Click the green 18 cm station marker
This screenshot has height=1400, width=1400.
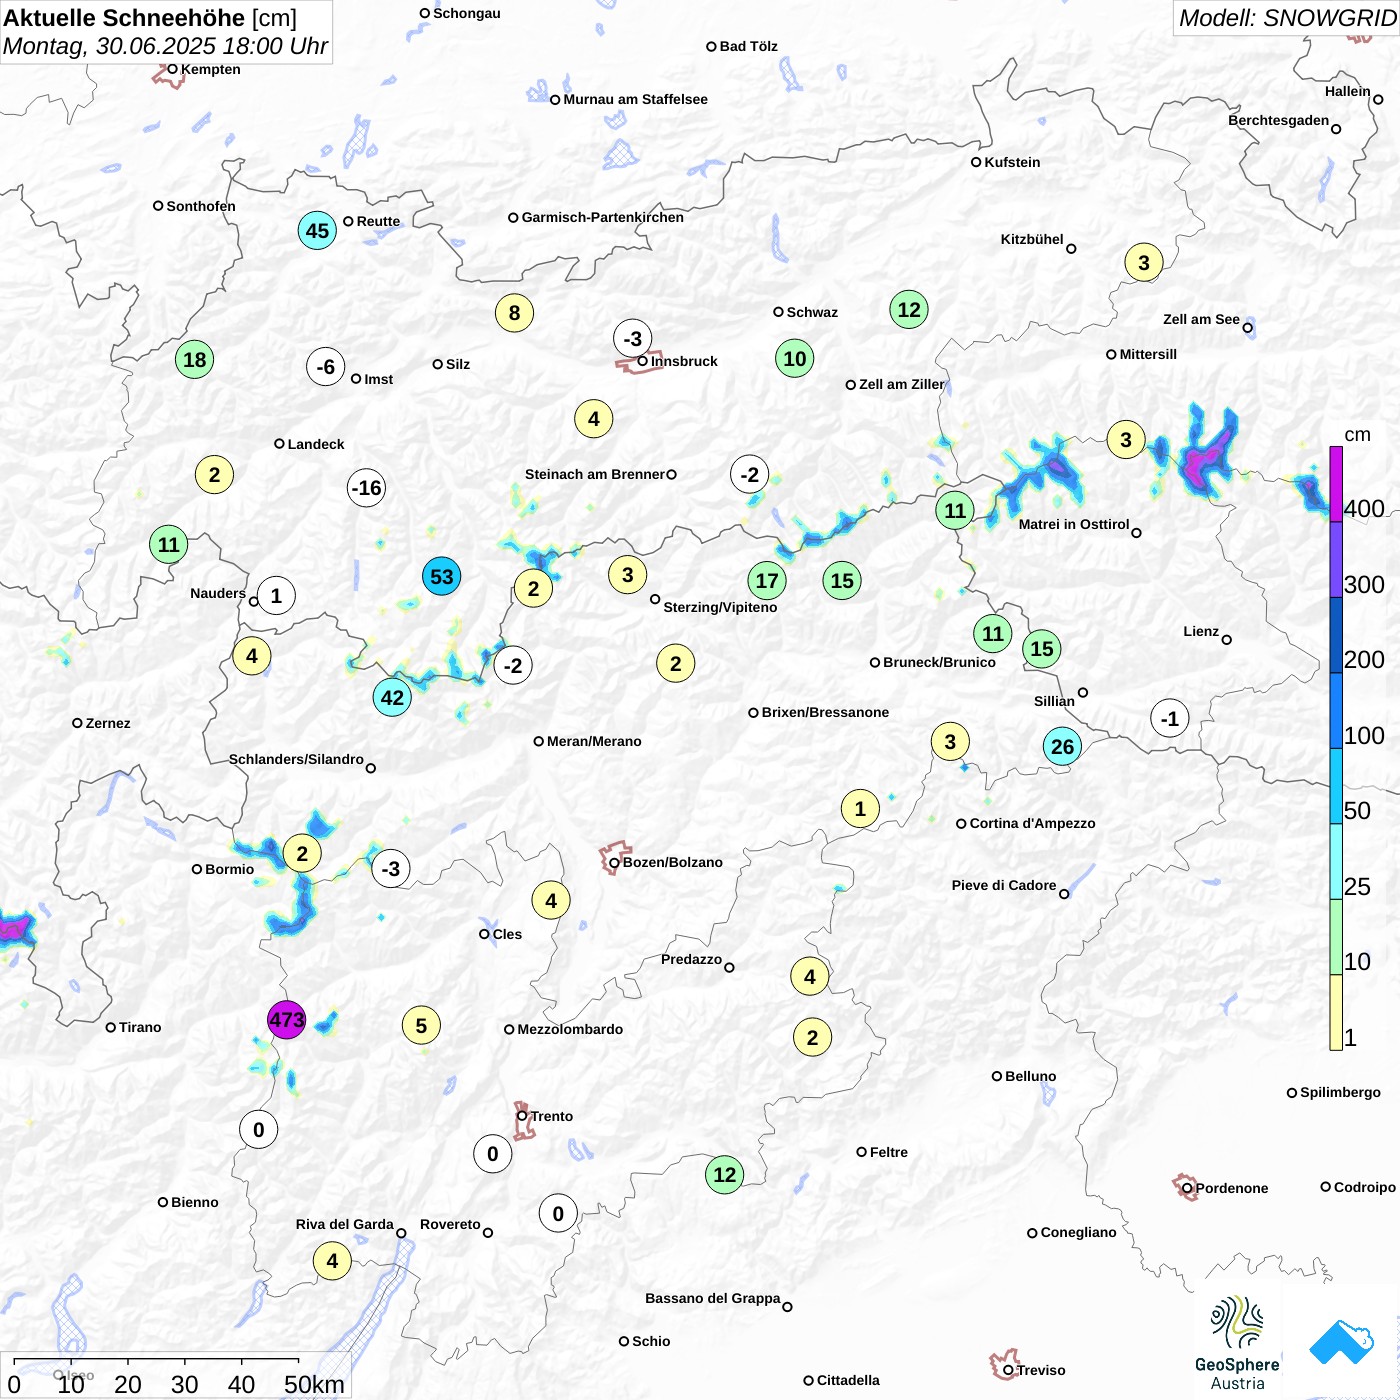[x=195, y=360]
